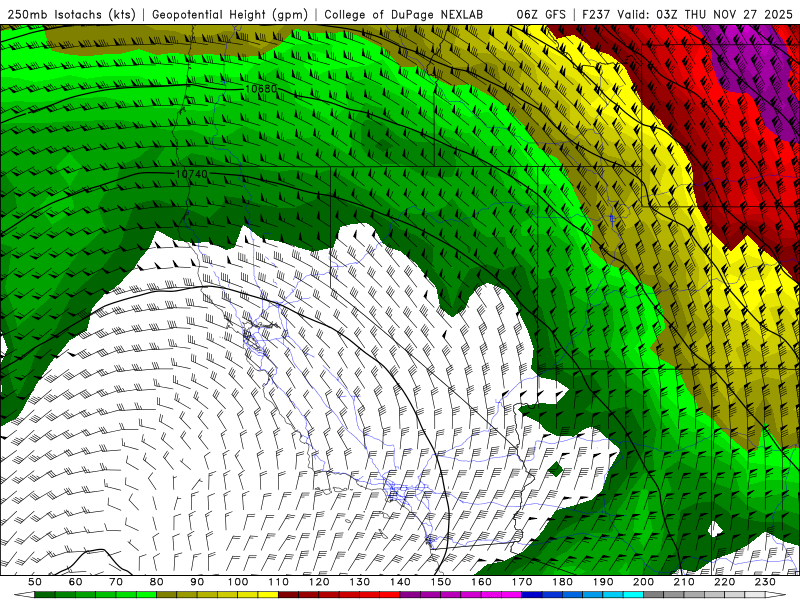
Task: Click the legend value 180
Action: coord(563,582)
